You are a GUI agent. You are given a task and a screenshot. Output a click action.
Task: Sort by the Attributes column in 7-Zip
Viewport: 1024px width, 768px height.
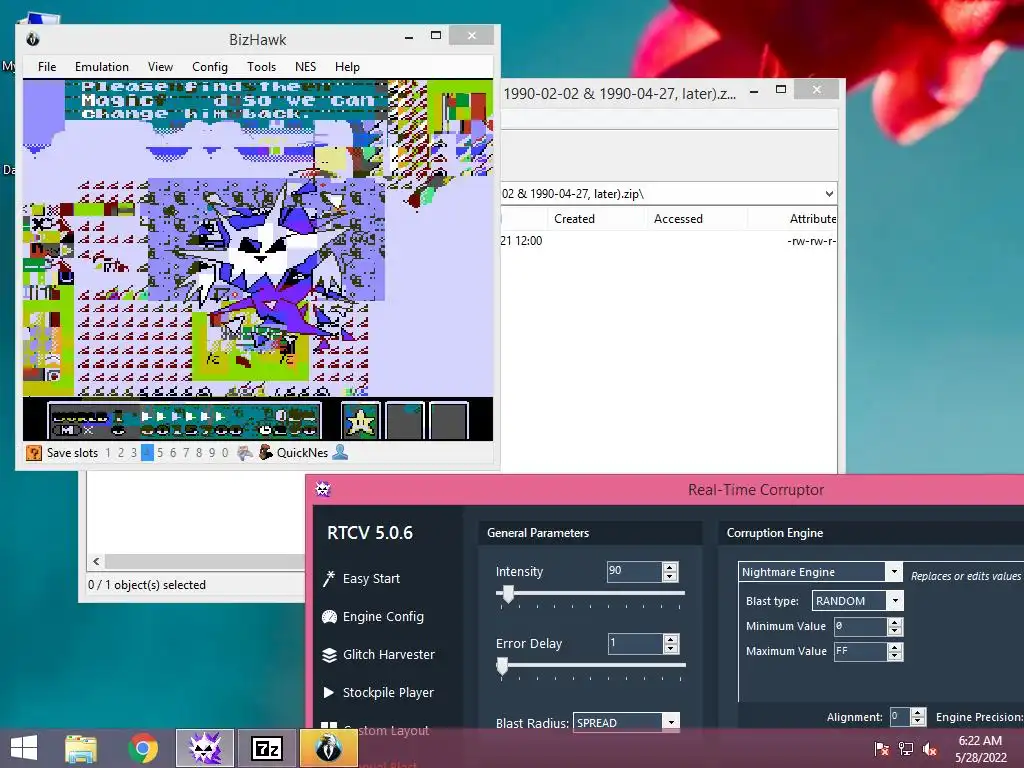tap(812, 219)
